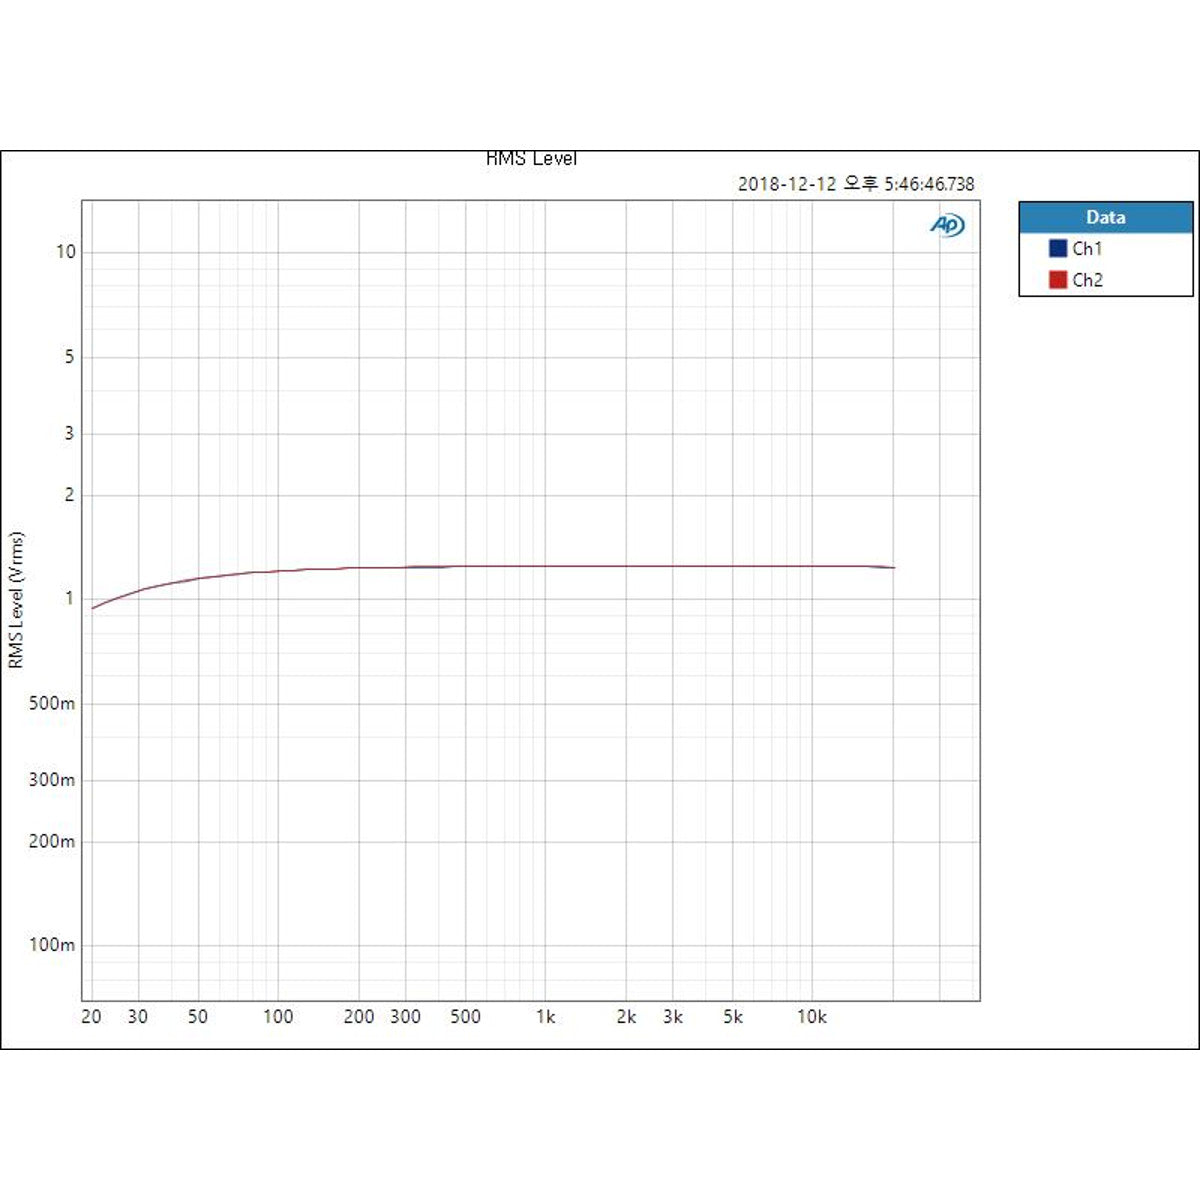Click the 2 Vrms level axis label
The height and width of the screenshot is (1200, 1200).
pyautogui.click(x=69, y=495)
